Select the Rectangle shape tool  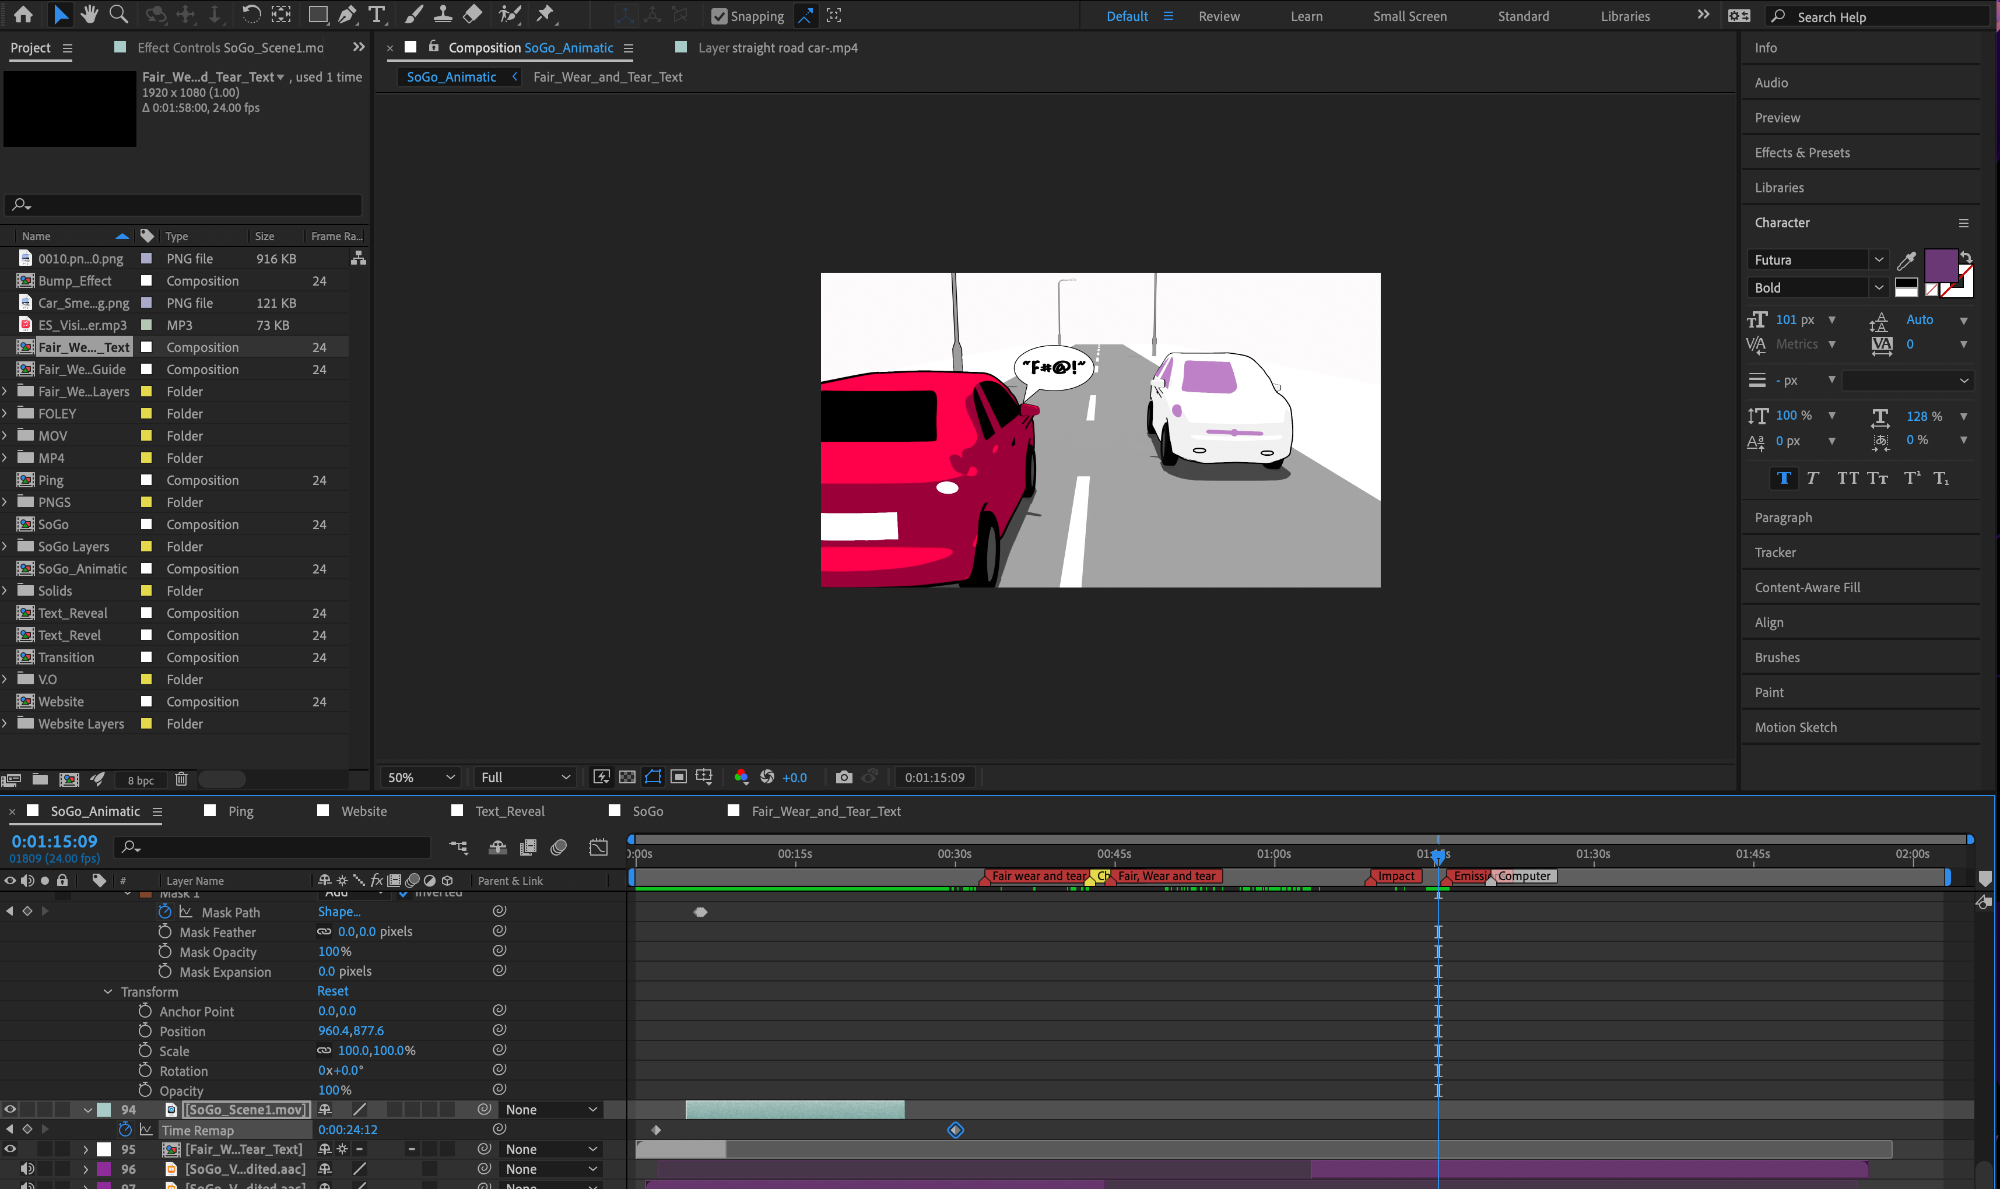tap(317, 14)
